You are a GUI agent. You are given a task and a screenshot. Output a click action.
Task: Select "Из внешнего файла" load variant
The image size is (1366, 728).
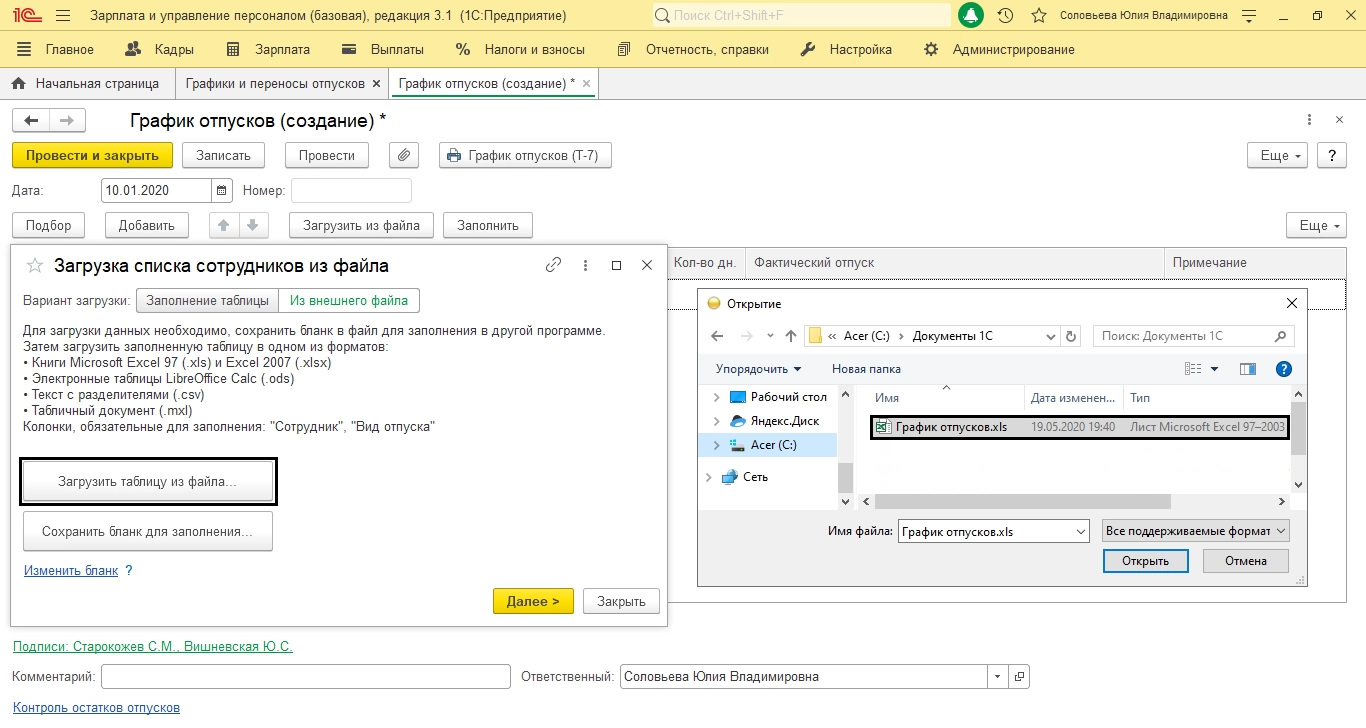[x=349, y=301]
